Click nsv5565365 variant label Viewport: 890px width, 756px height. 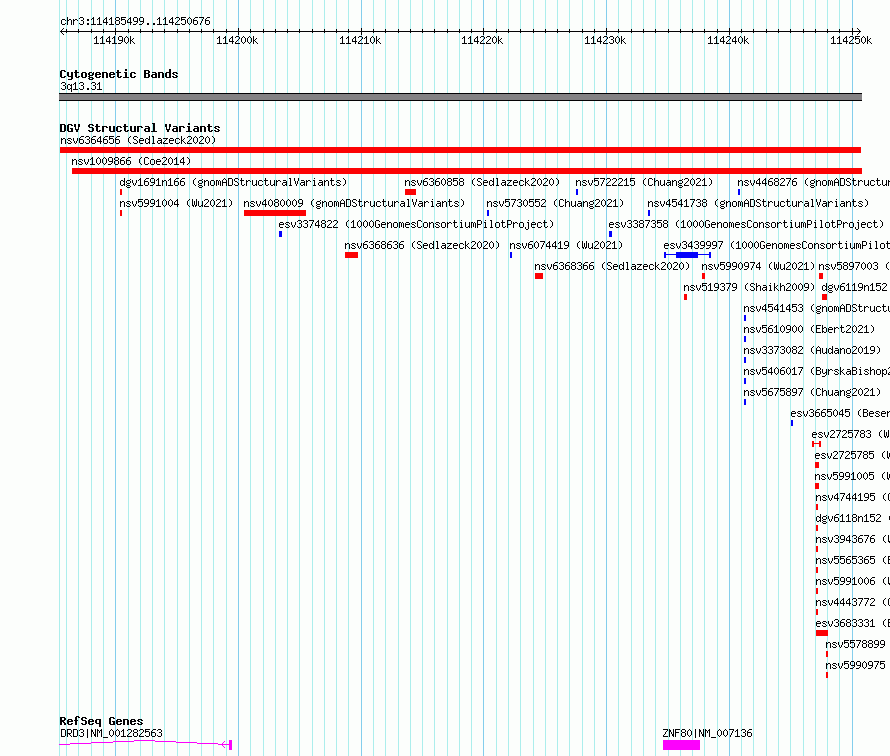tap(853, 560)
